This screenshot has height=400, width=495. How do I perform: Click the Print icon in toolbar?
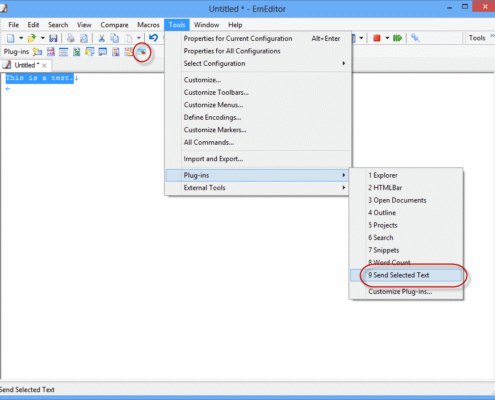tap(71, 38)
